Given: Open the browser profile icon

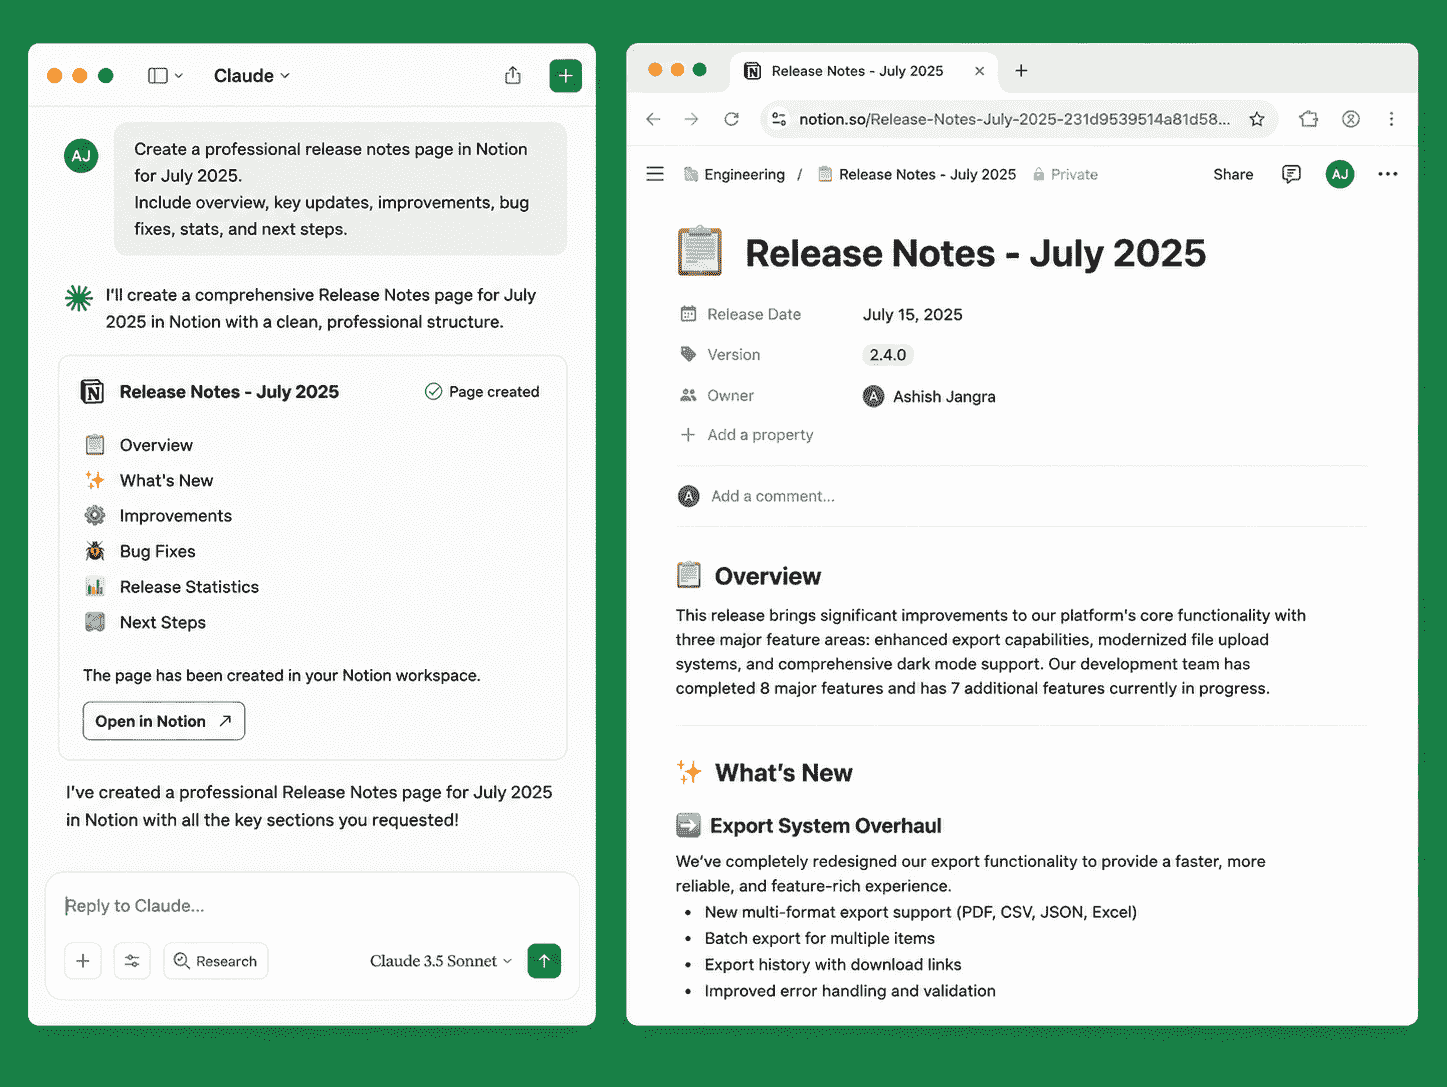Looking at the screenshot, I should pyautogui.click(x=1351, y=119).
